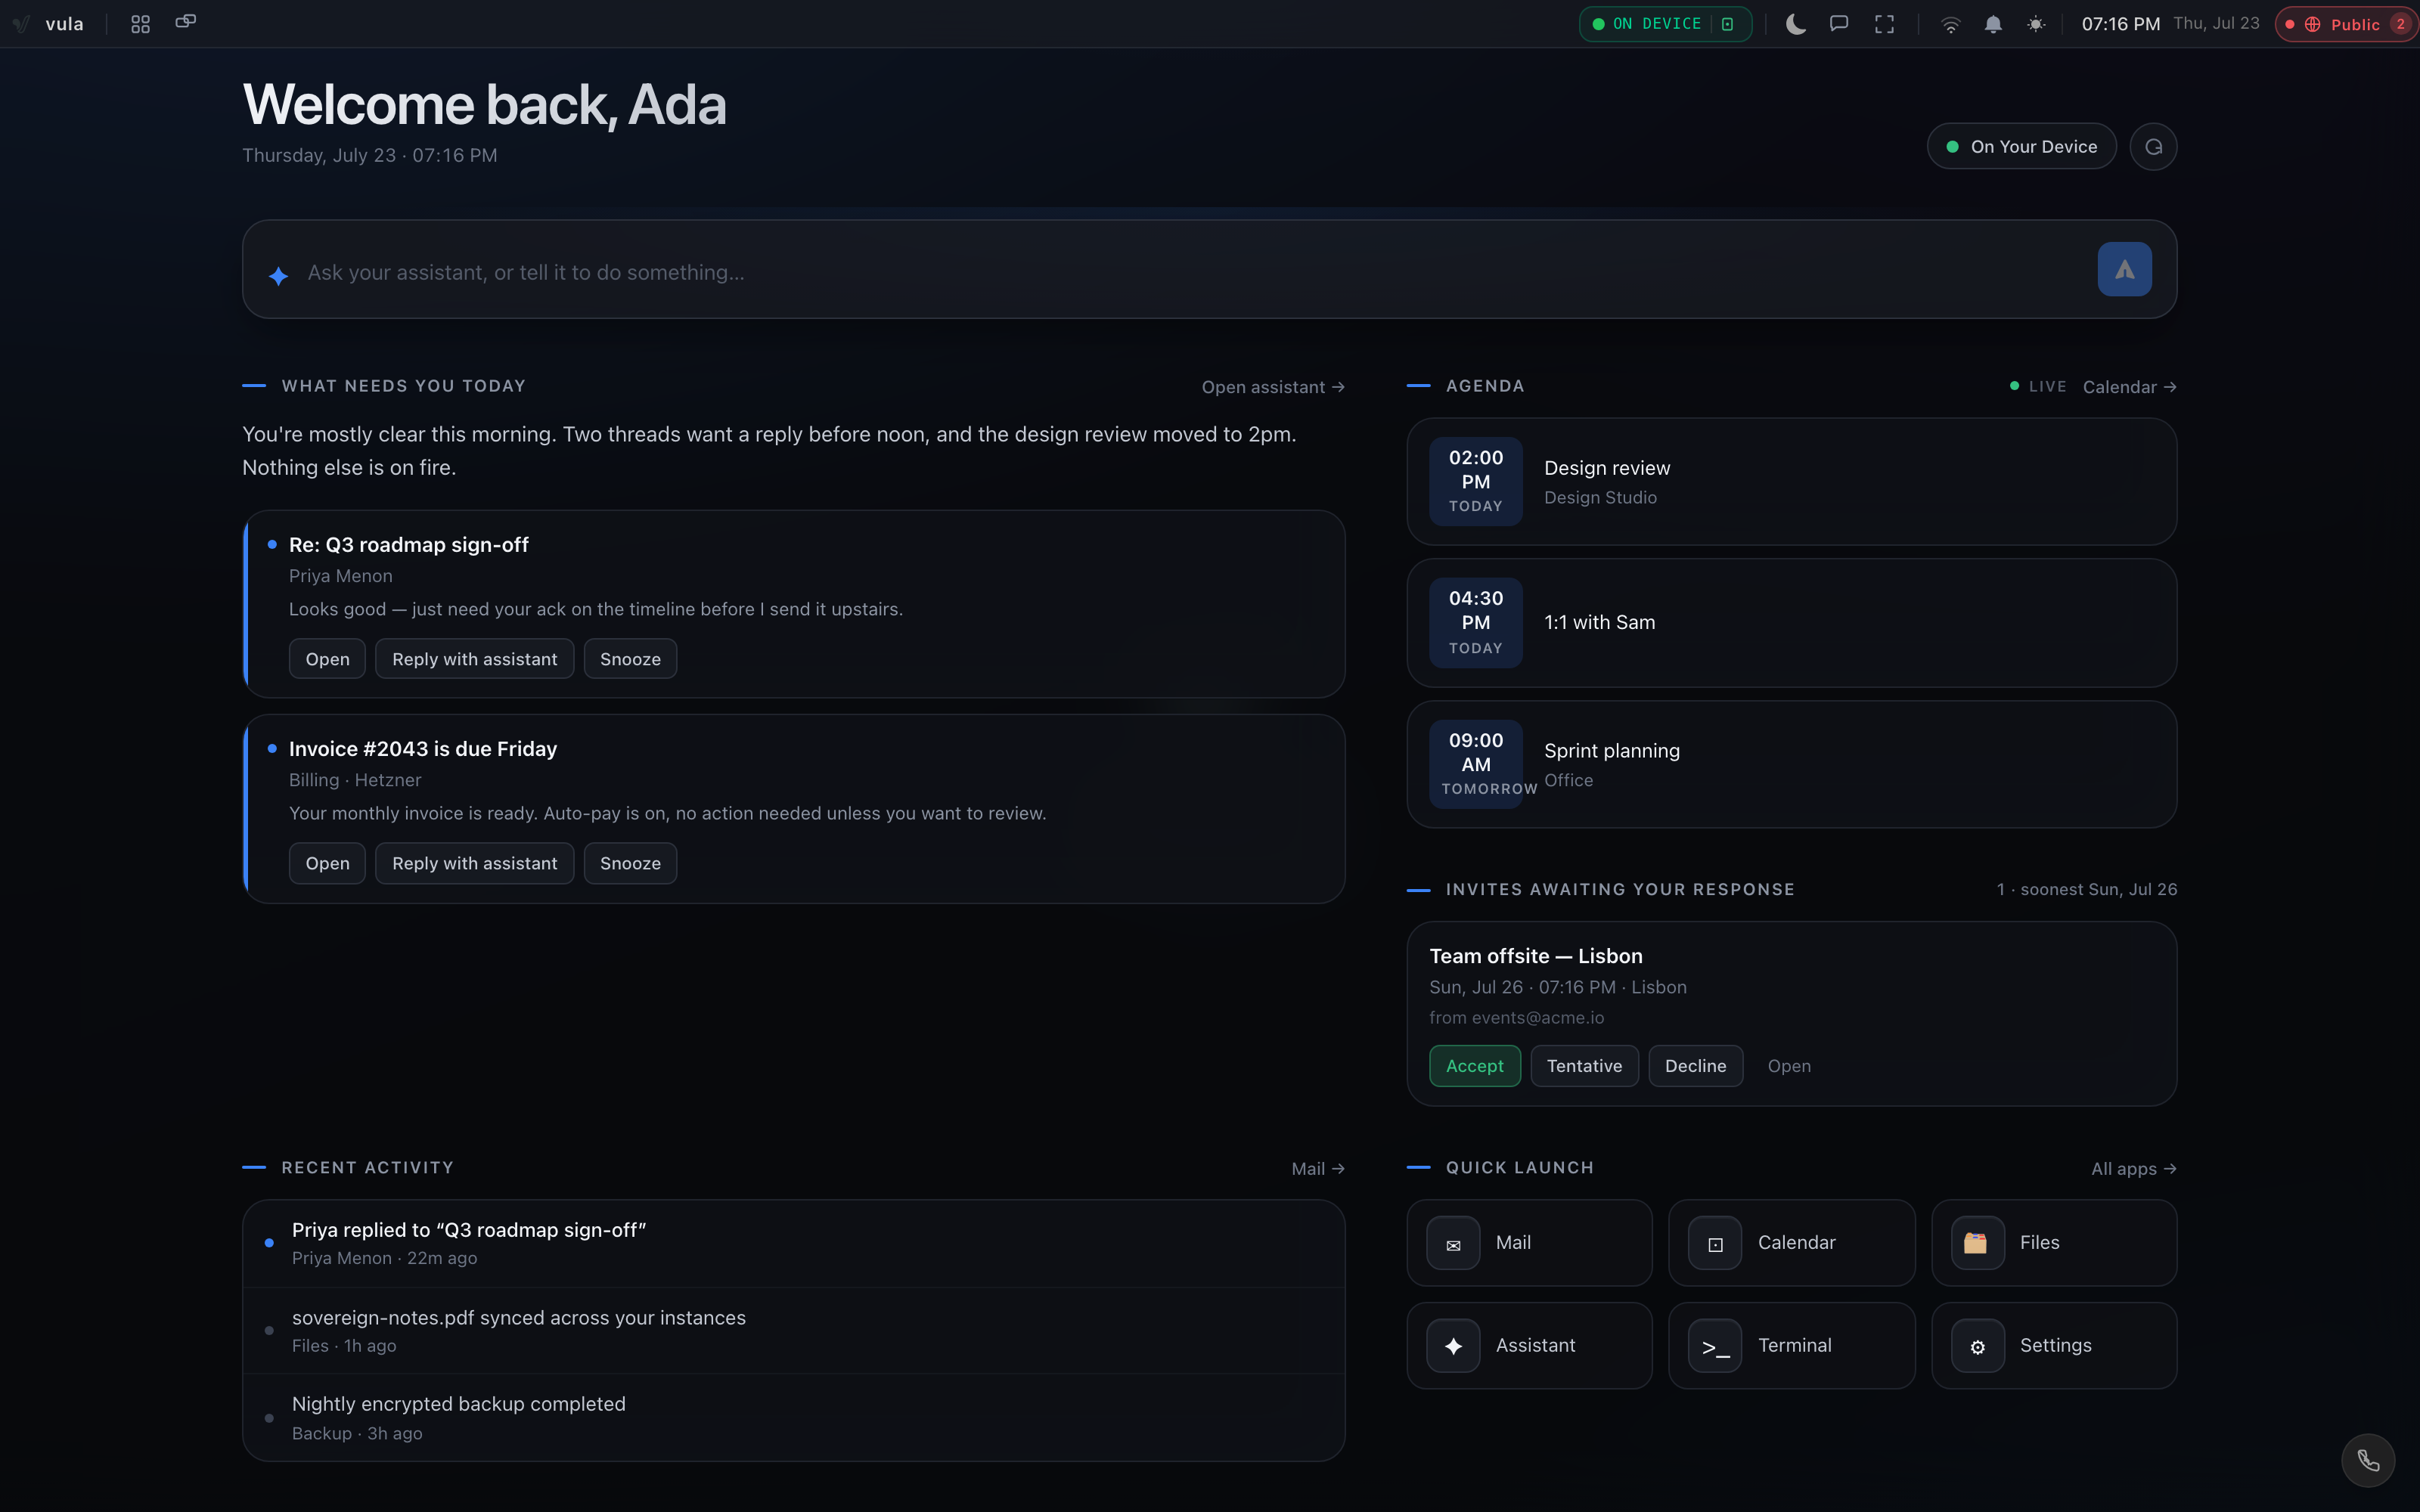Open Nightly encrypted backup completed row
Image resolution: width=2420 pixels, height=1512 pixels.
point(793,1418)
